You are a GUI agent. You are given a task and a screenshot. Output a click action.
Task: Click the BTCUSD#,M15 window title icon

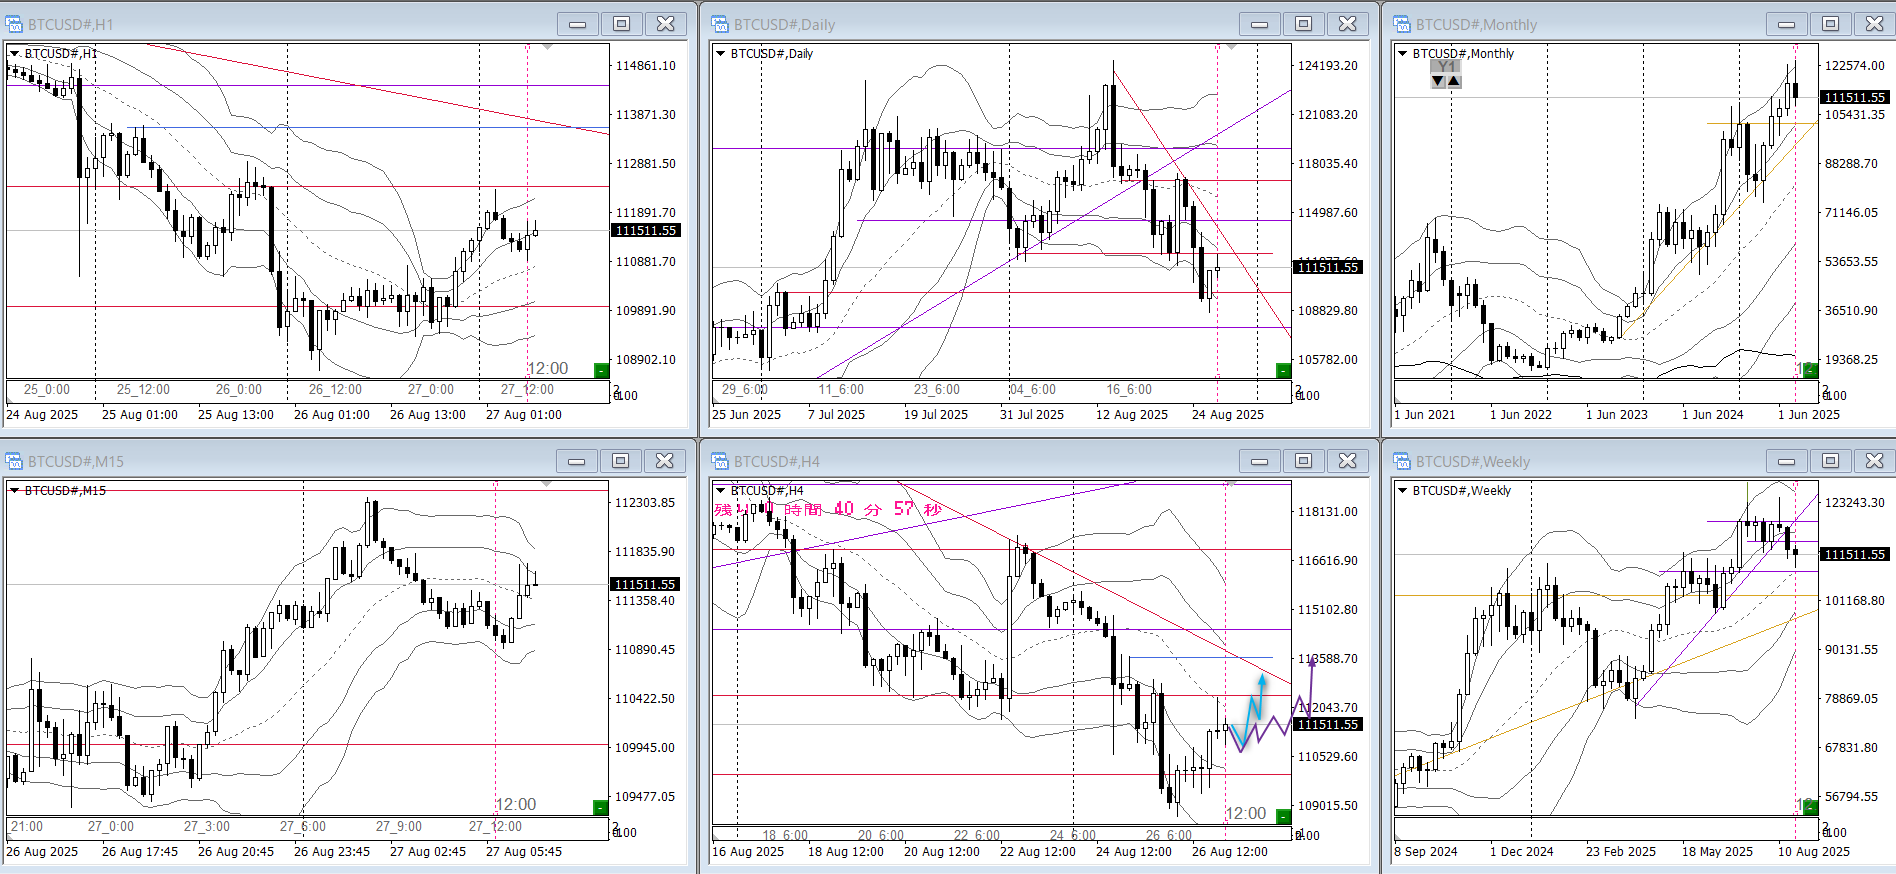click(x=15, y=461)
